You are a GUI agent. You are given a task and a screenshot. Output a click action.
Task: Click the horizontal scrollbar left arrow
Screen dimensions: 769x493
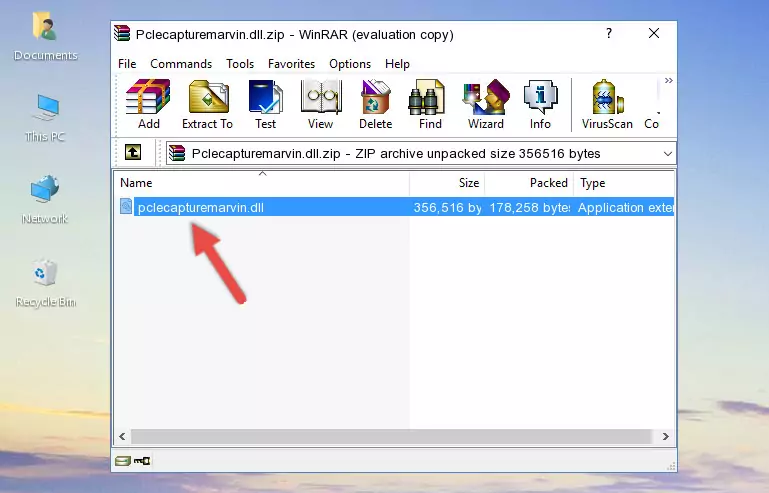pyautogui.click(x=123, y=437)
